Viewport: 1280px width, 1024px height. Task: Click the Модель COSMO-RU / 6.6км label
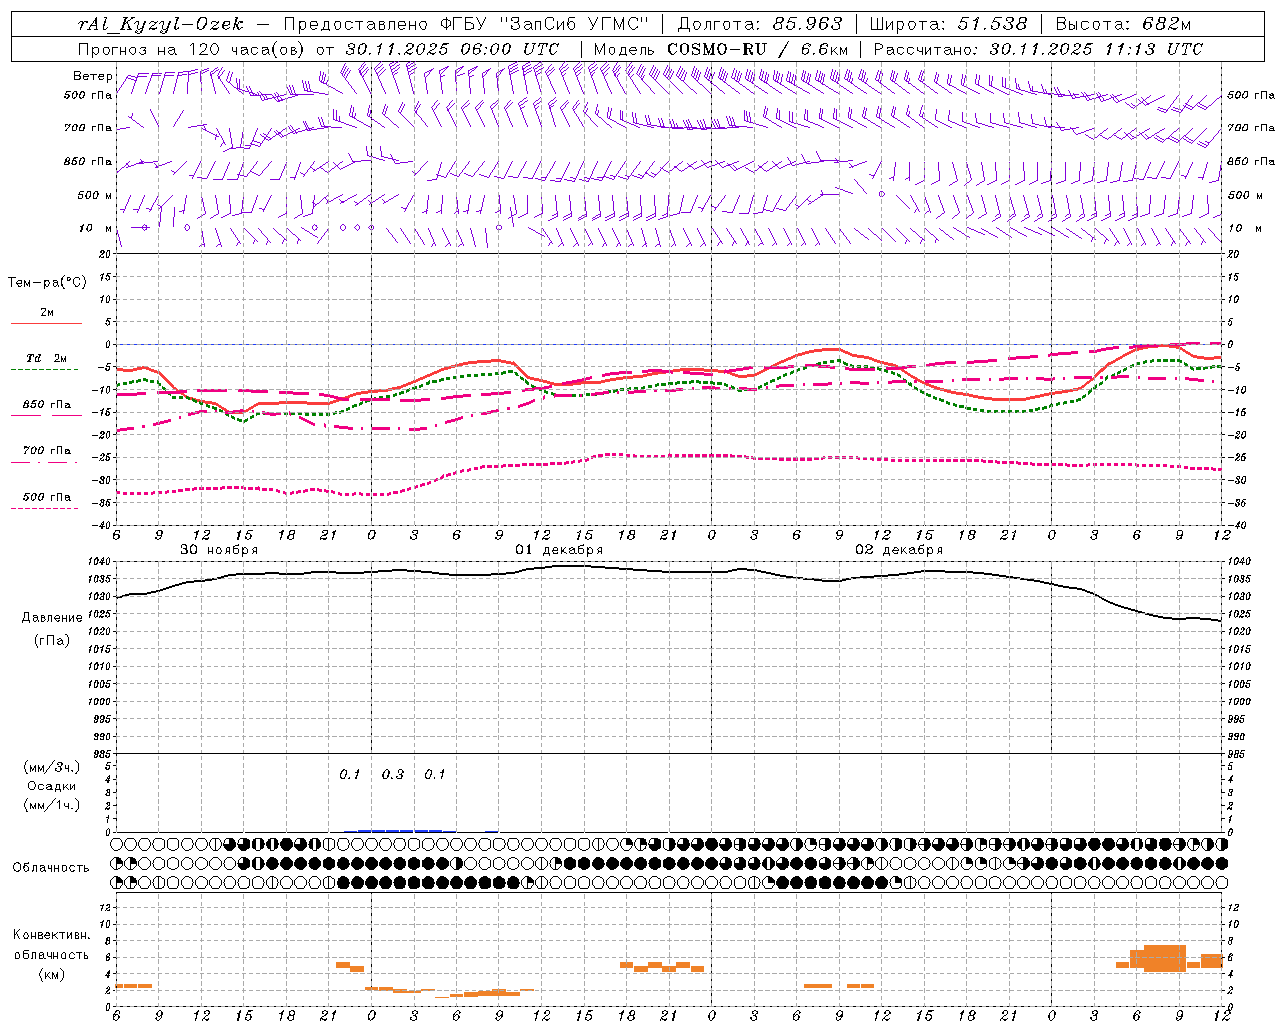[x=720, y=49]
